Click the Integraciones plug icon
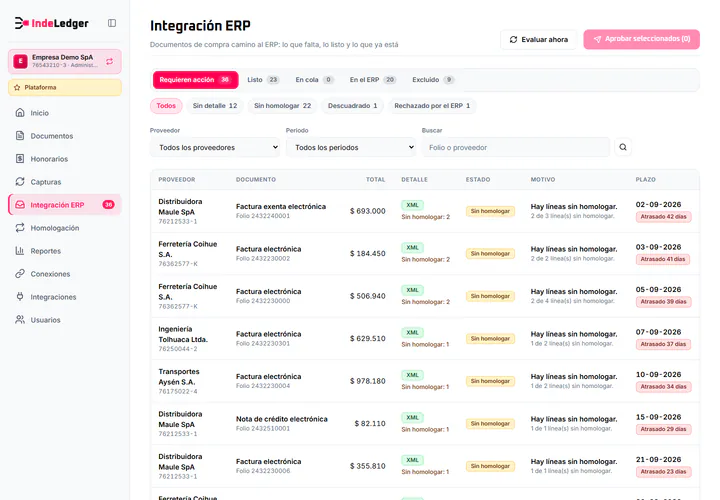 click(20, 297)
